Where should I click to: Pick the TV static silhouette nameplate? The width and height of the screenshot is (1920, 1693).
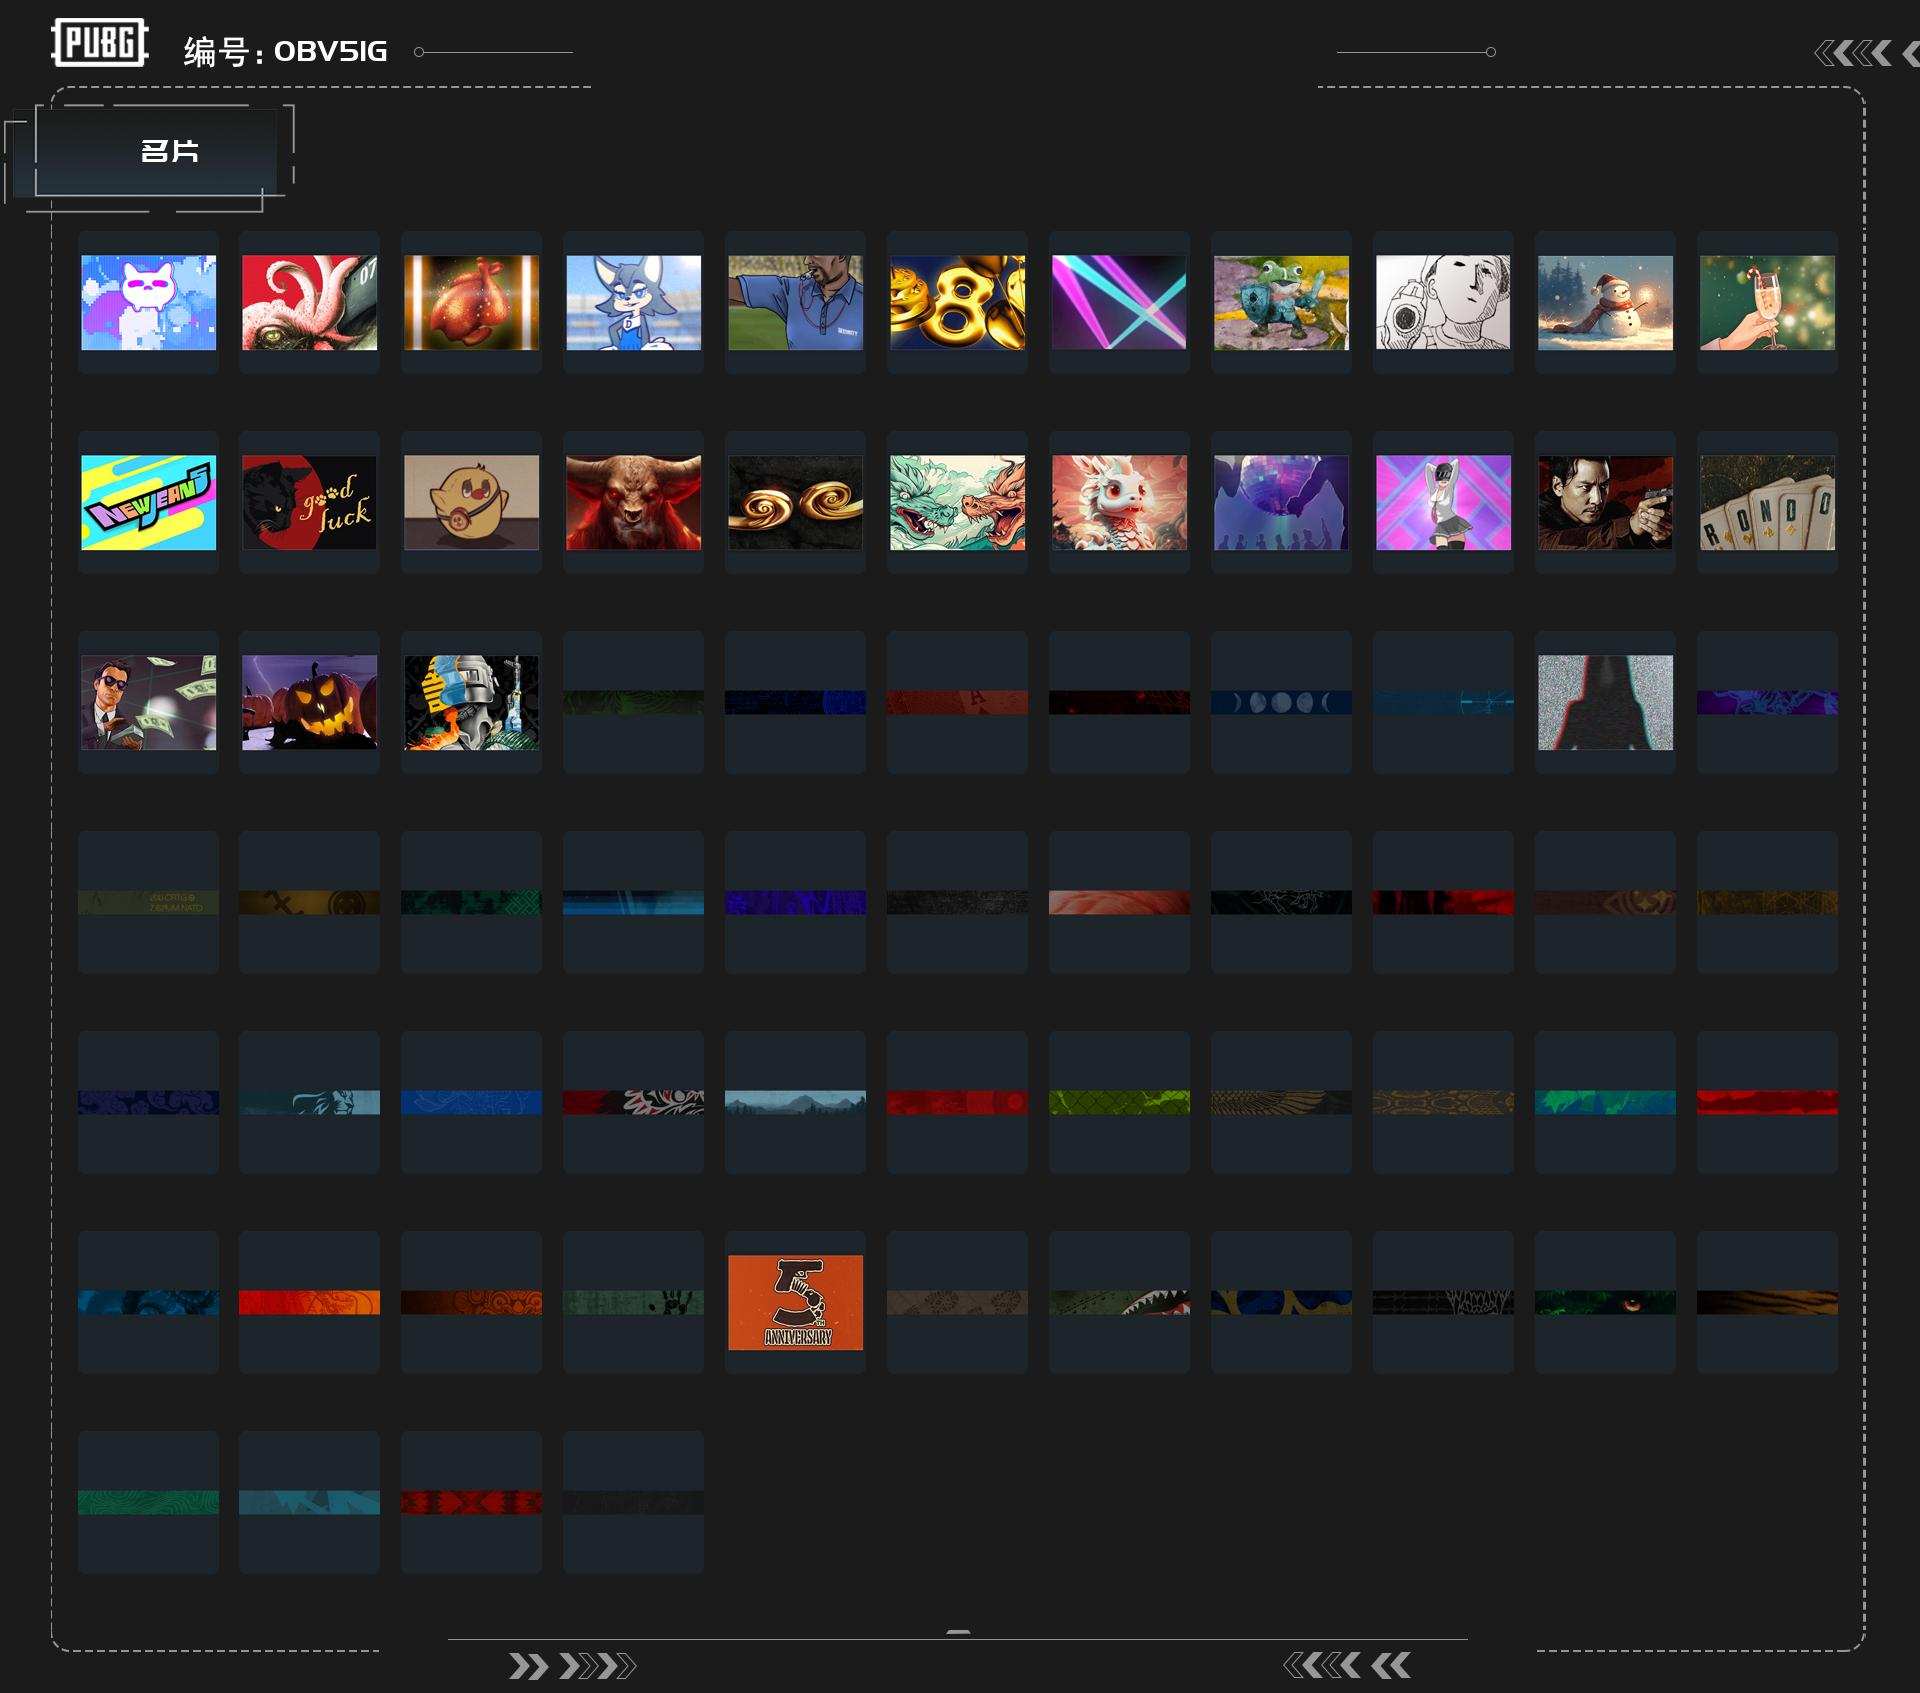point(1606,703)
